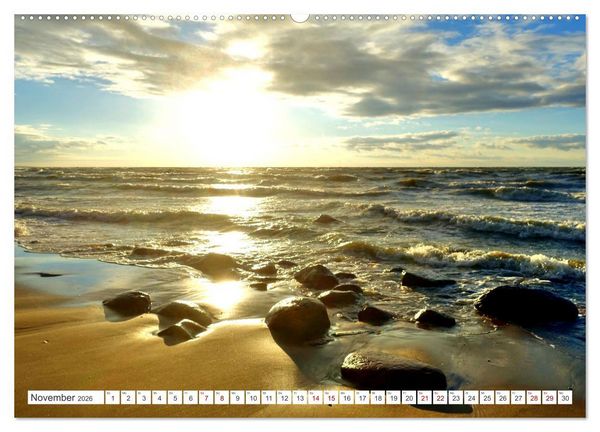
Task: Select day 24 date cell
Action: pyautogui.click(x=471, y=398)
